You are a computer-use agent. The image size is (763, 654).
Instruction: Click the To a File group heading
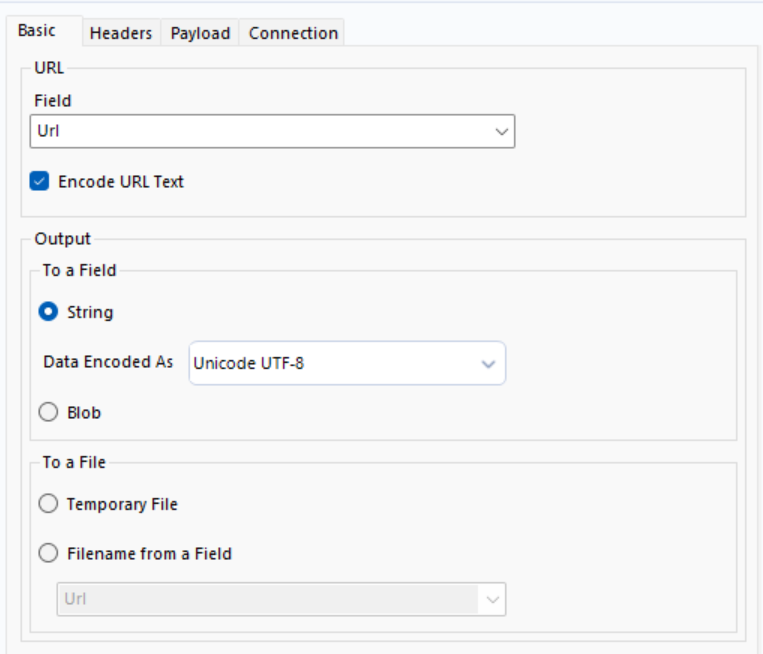[74, 462]
